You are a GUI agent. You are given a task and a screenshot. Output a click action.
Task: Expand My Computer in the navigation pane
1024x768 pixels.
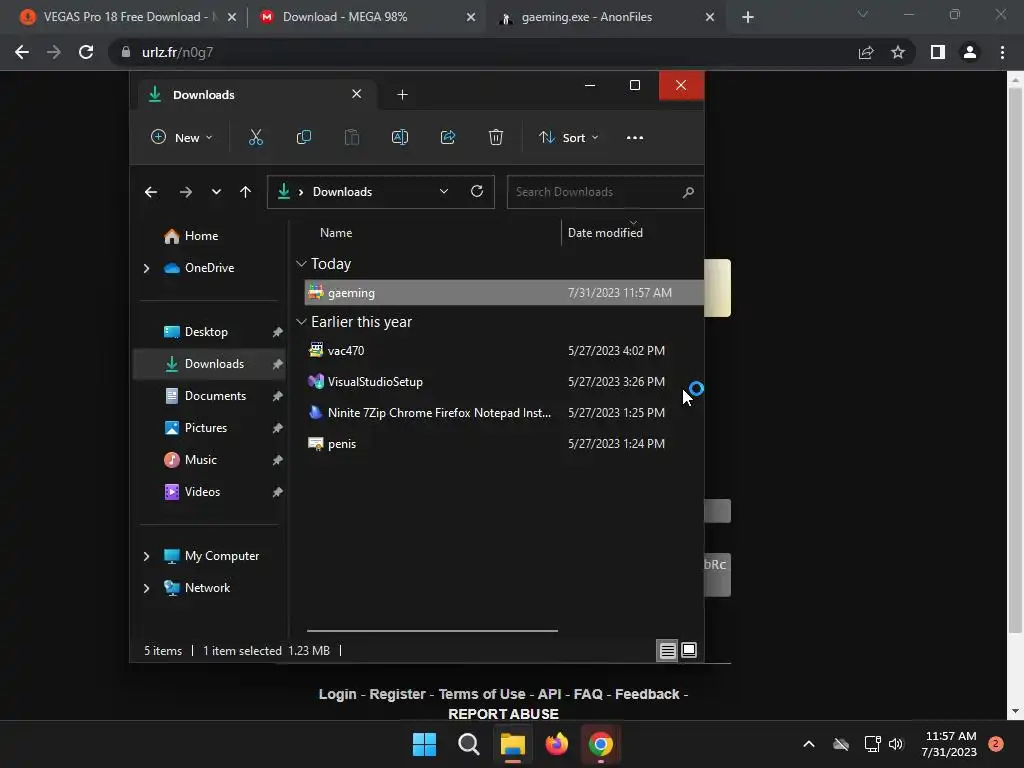pos(146,556)
